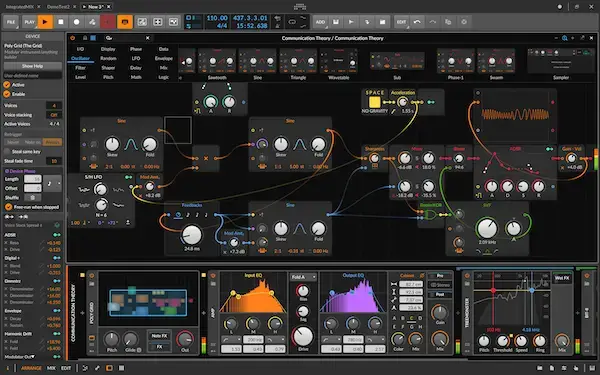The height and width of the screenshot is (375, 600).
Task: Click the SVF filter cutoff knob
Action: [x=487, y=228]
